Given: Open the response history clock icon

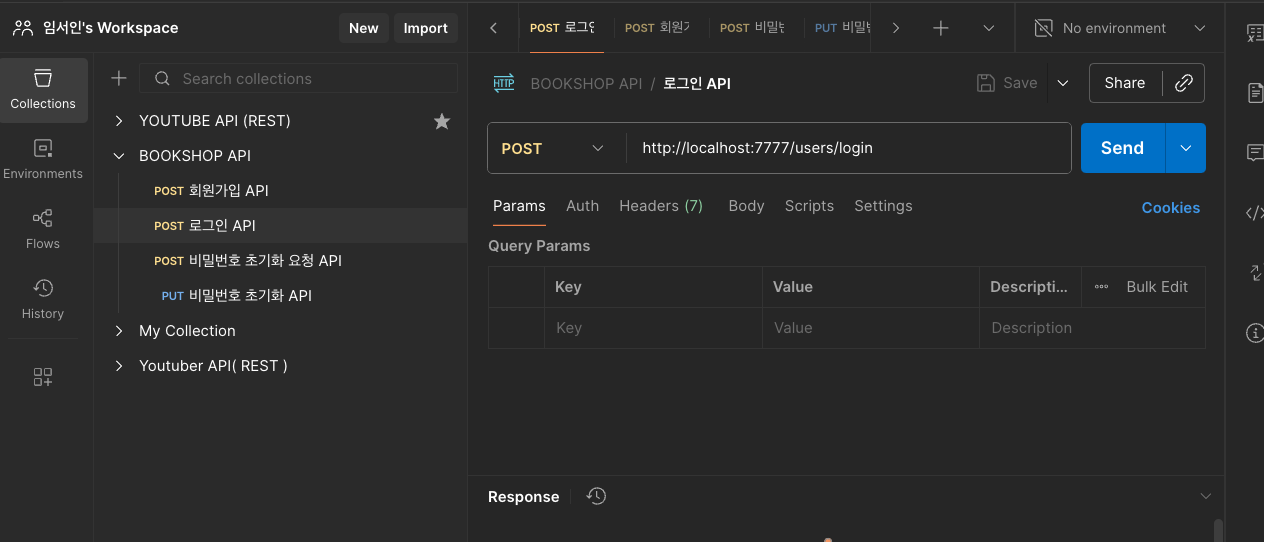Looking at the screenshot, I should pos(597,496).
